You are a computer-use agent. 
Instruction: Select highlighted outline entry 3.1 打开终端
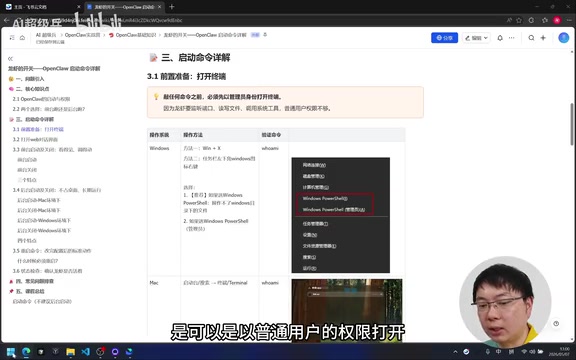[38, 129]
